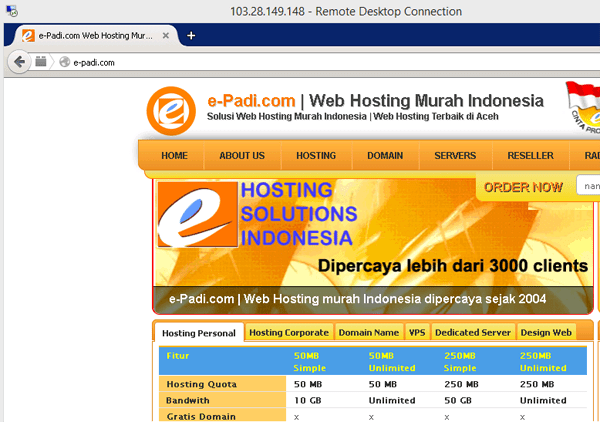Click the Remote Desktop Connection title bar icon
The height and width of the screenshot is (422, 600).
12,11
